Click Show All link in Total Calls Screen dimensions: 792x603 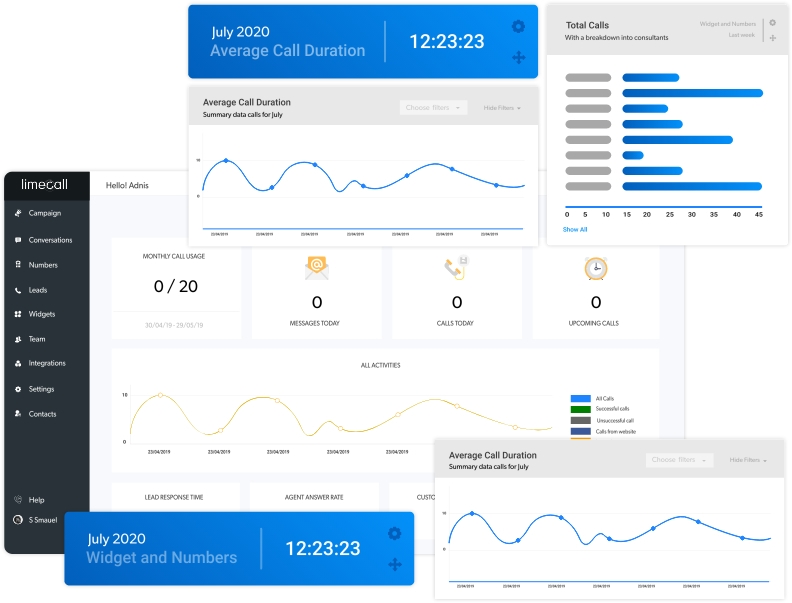pos(575,229)
